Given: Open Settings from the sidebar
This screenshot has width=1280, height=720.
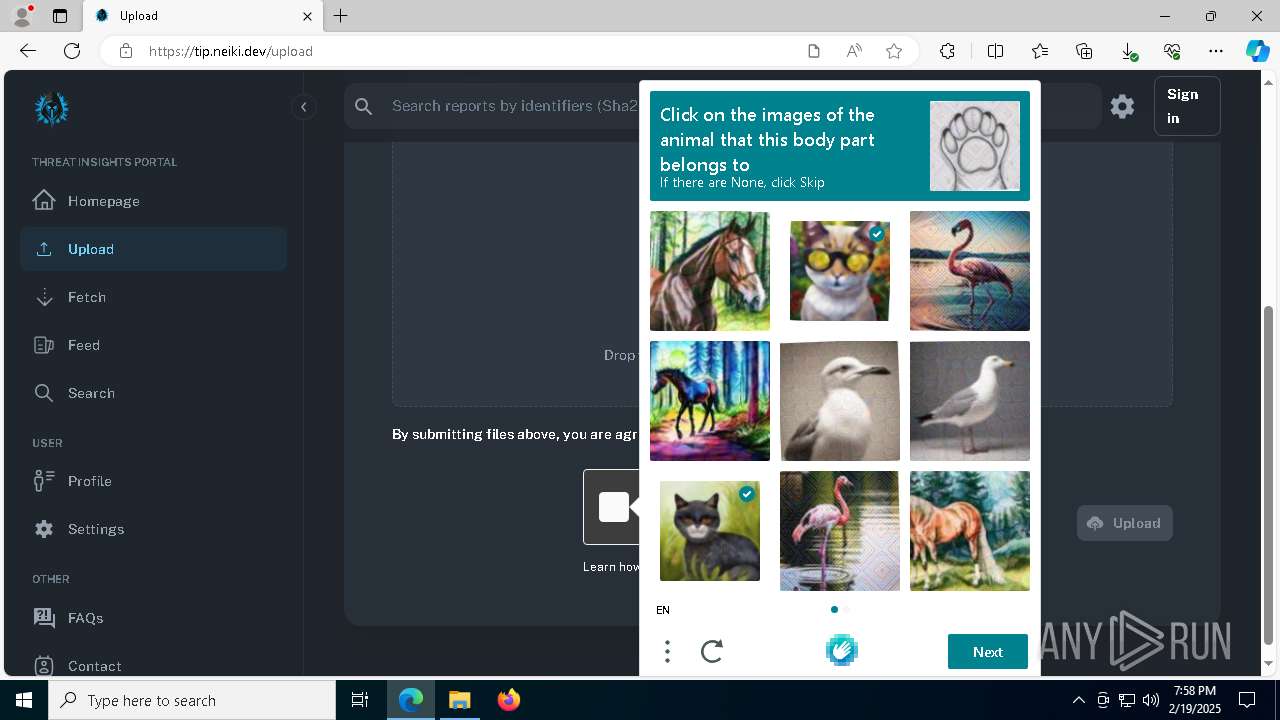Looking at the screenshot, I should (x=153, y=529).
